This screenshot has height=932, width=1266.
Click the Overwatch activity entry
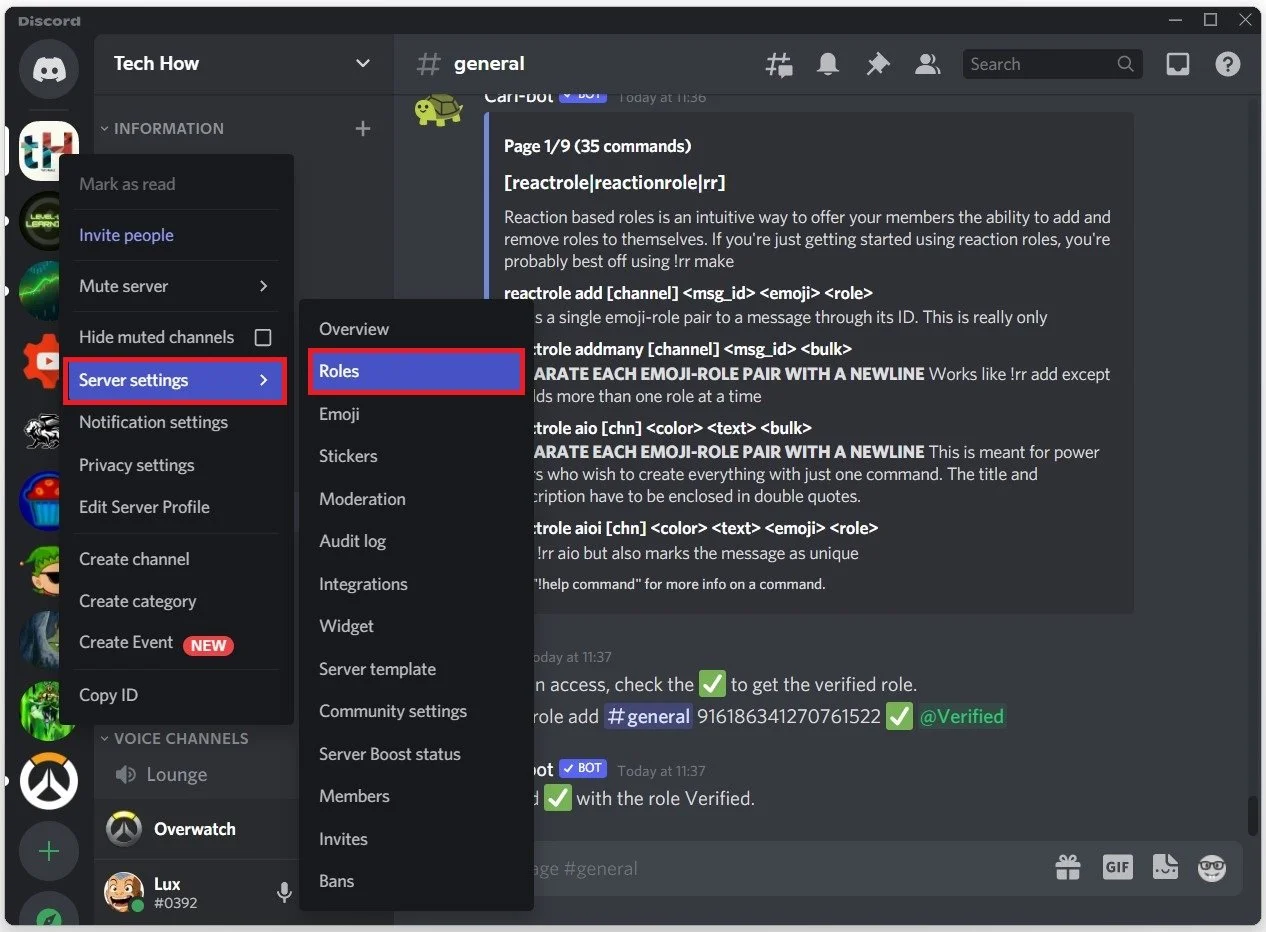click(x=195, y=829)
